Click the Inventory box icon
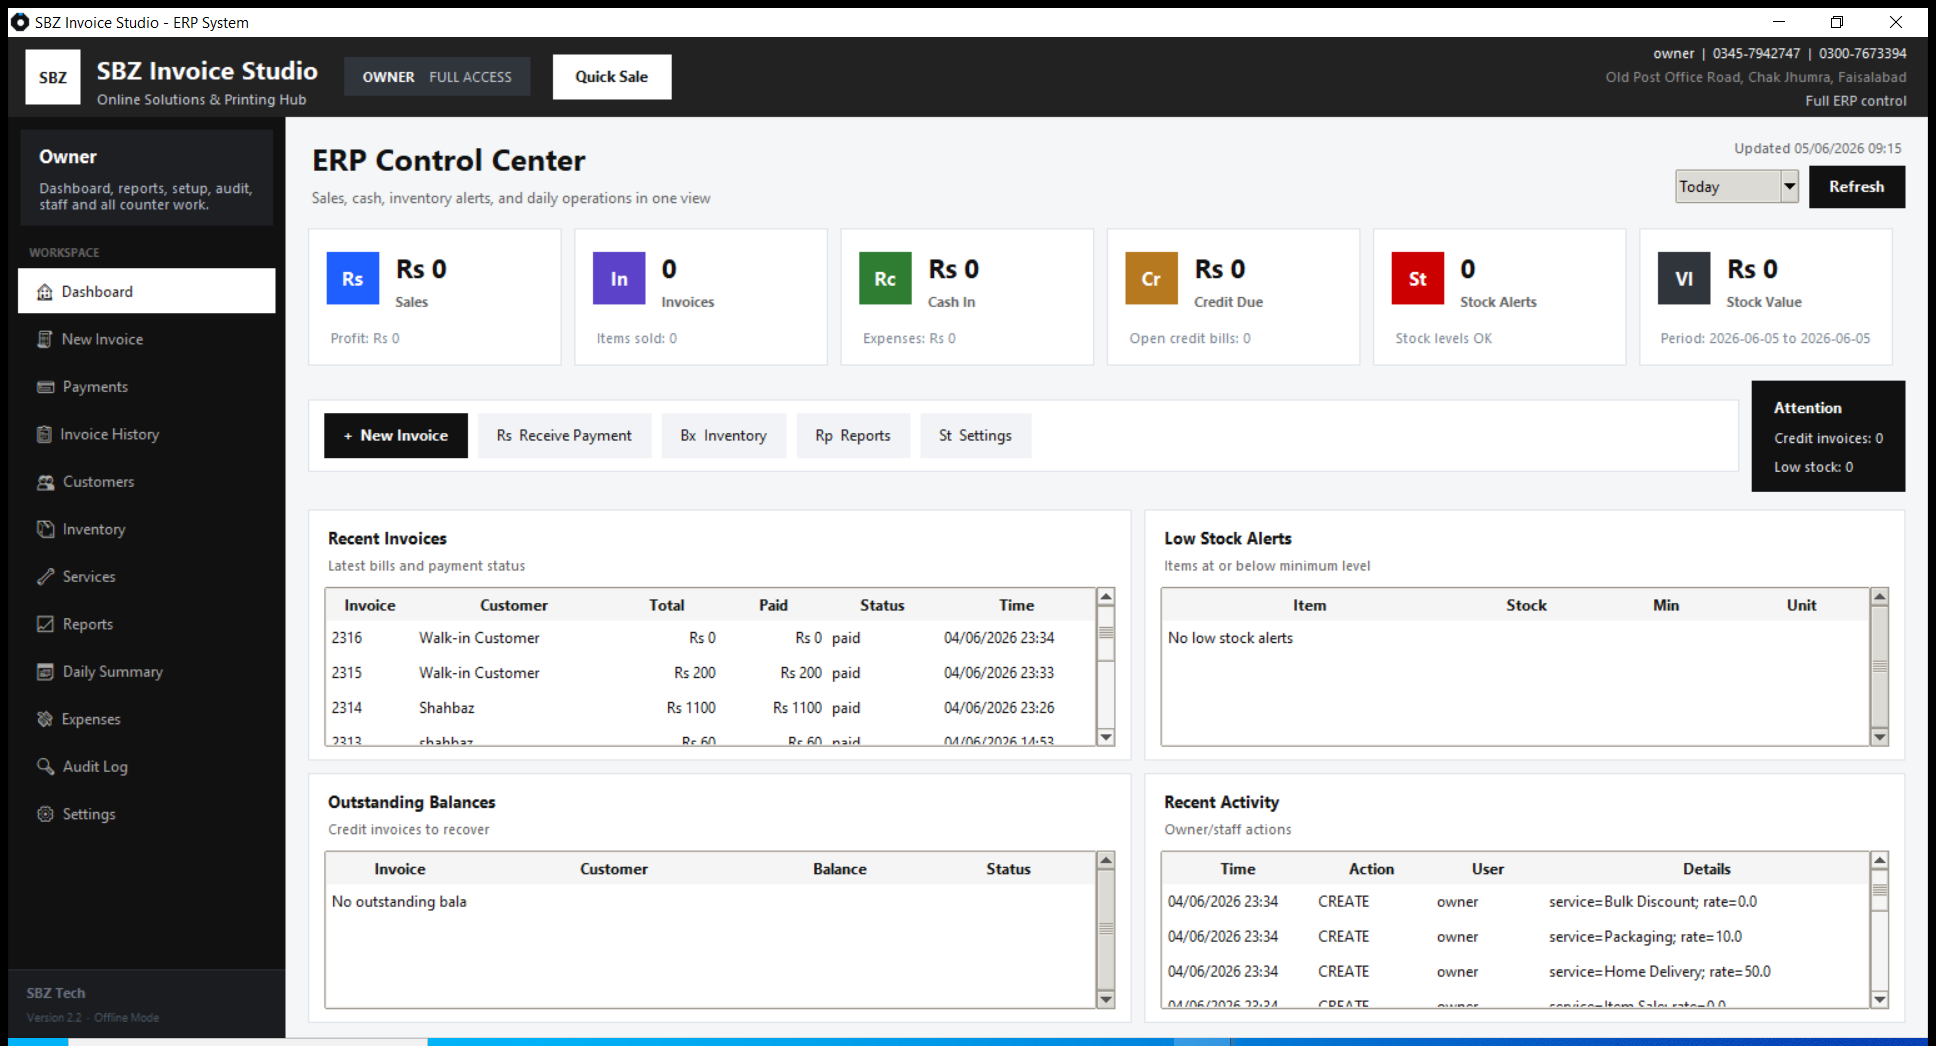The height and width of the screenshot is (1046, 1936). click(x=45, y=529)
